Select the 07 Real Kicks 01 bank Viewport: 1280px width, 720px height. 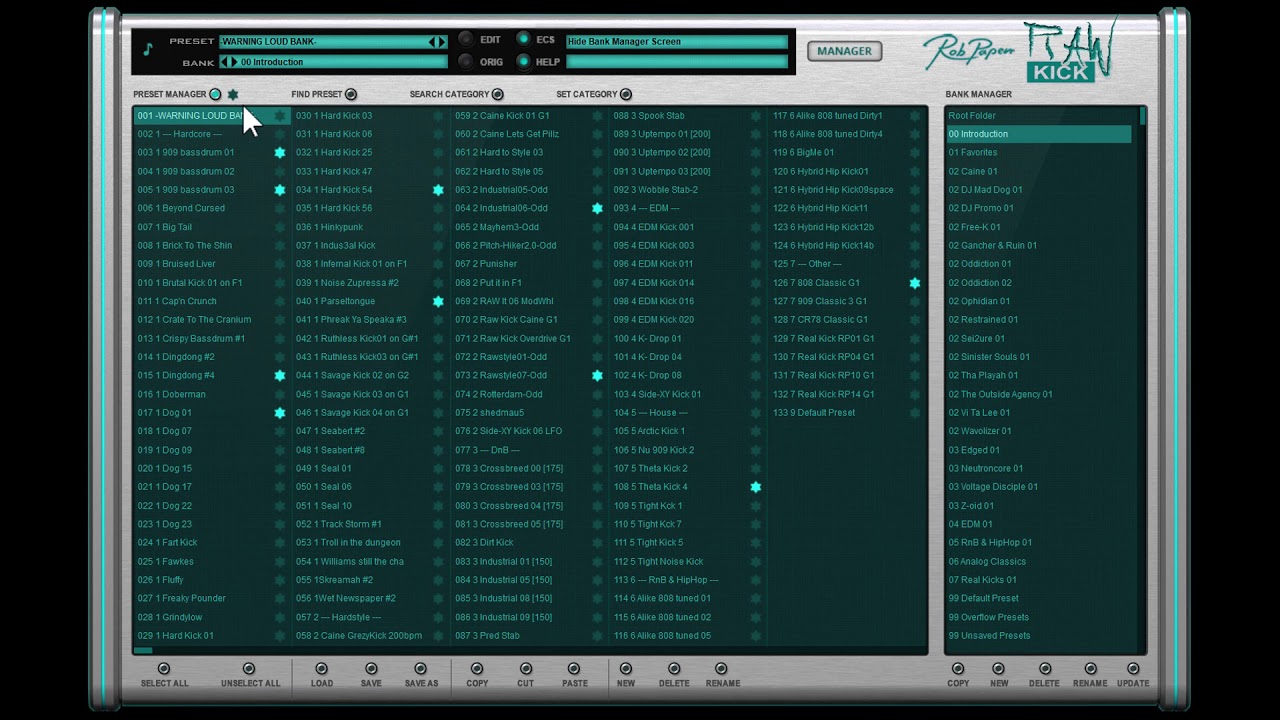pyautogui.click(x=1039, y=580)
